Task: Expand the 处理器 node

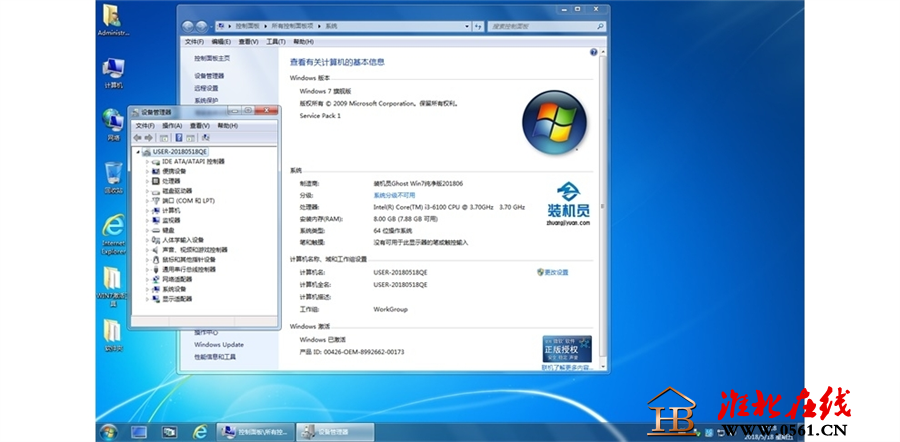Action: coord(147,181)
